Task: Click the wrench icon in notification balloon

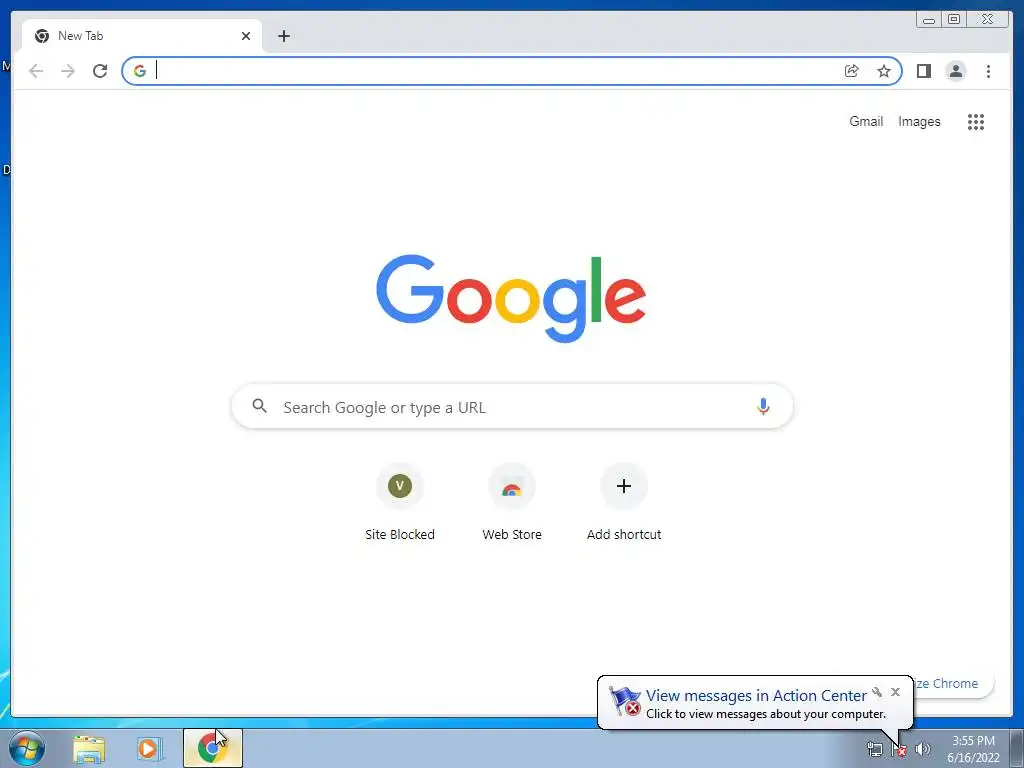Action: [877, 692]
